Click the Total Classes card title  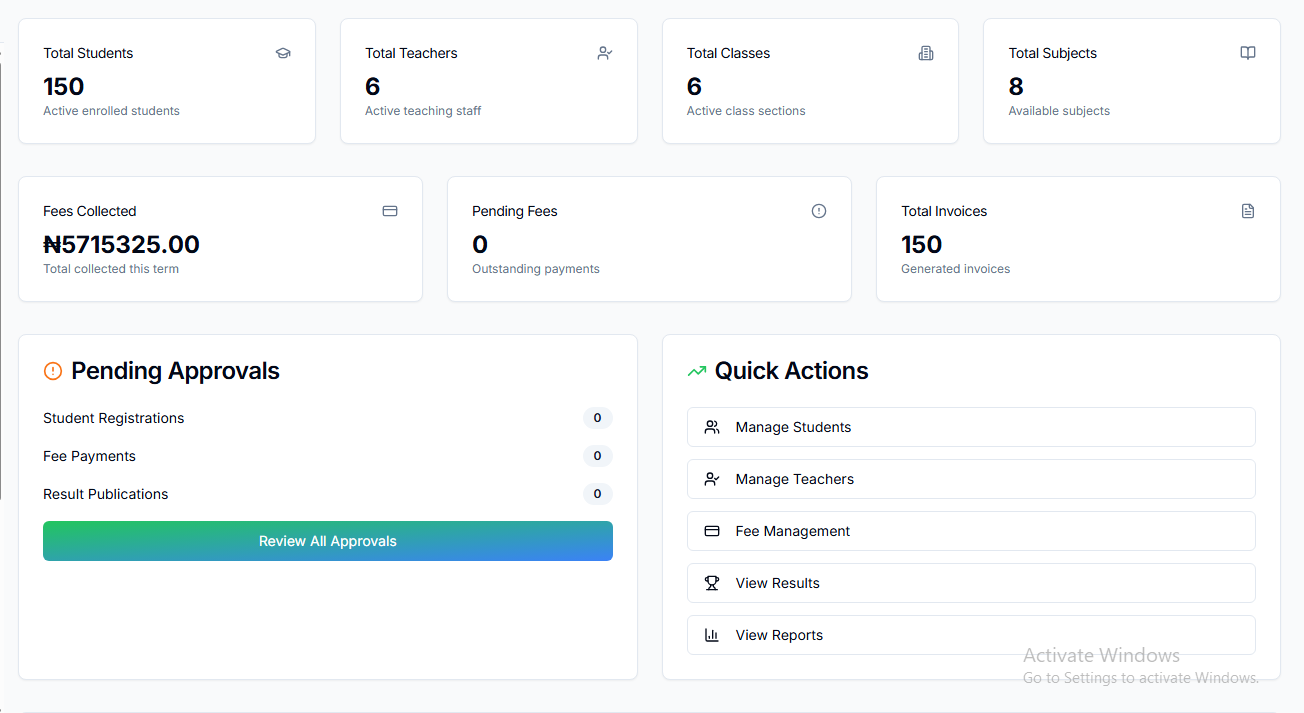pyautogui.click(x=728, y=53)
